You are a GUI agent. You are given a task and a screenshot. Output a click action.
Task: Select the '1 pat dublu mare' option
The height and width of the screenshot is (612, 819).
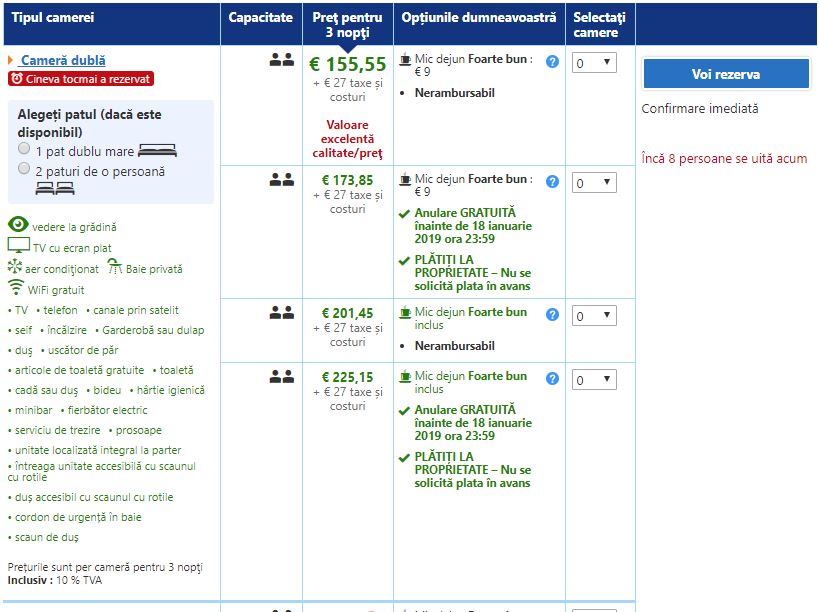24,149
